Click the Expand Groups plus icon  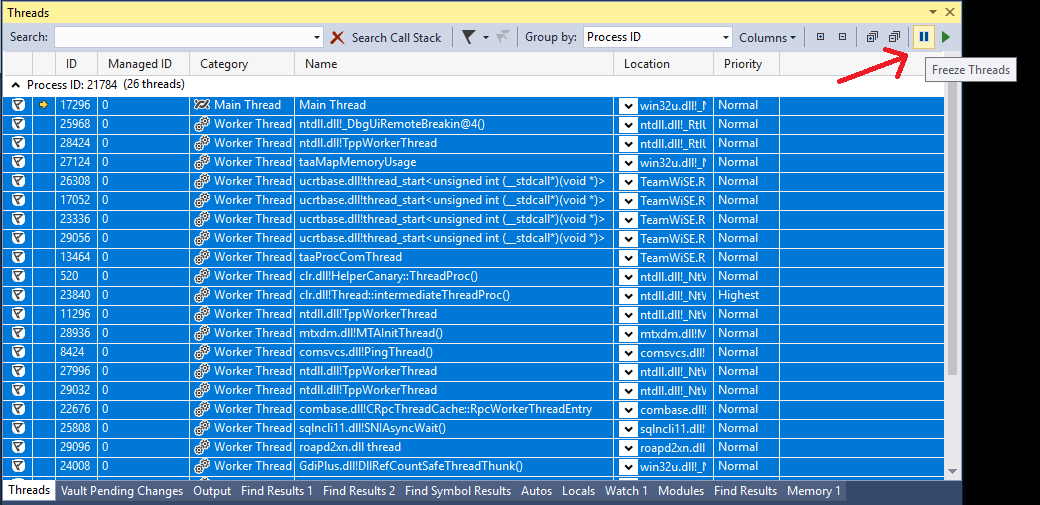coord(820,37)
